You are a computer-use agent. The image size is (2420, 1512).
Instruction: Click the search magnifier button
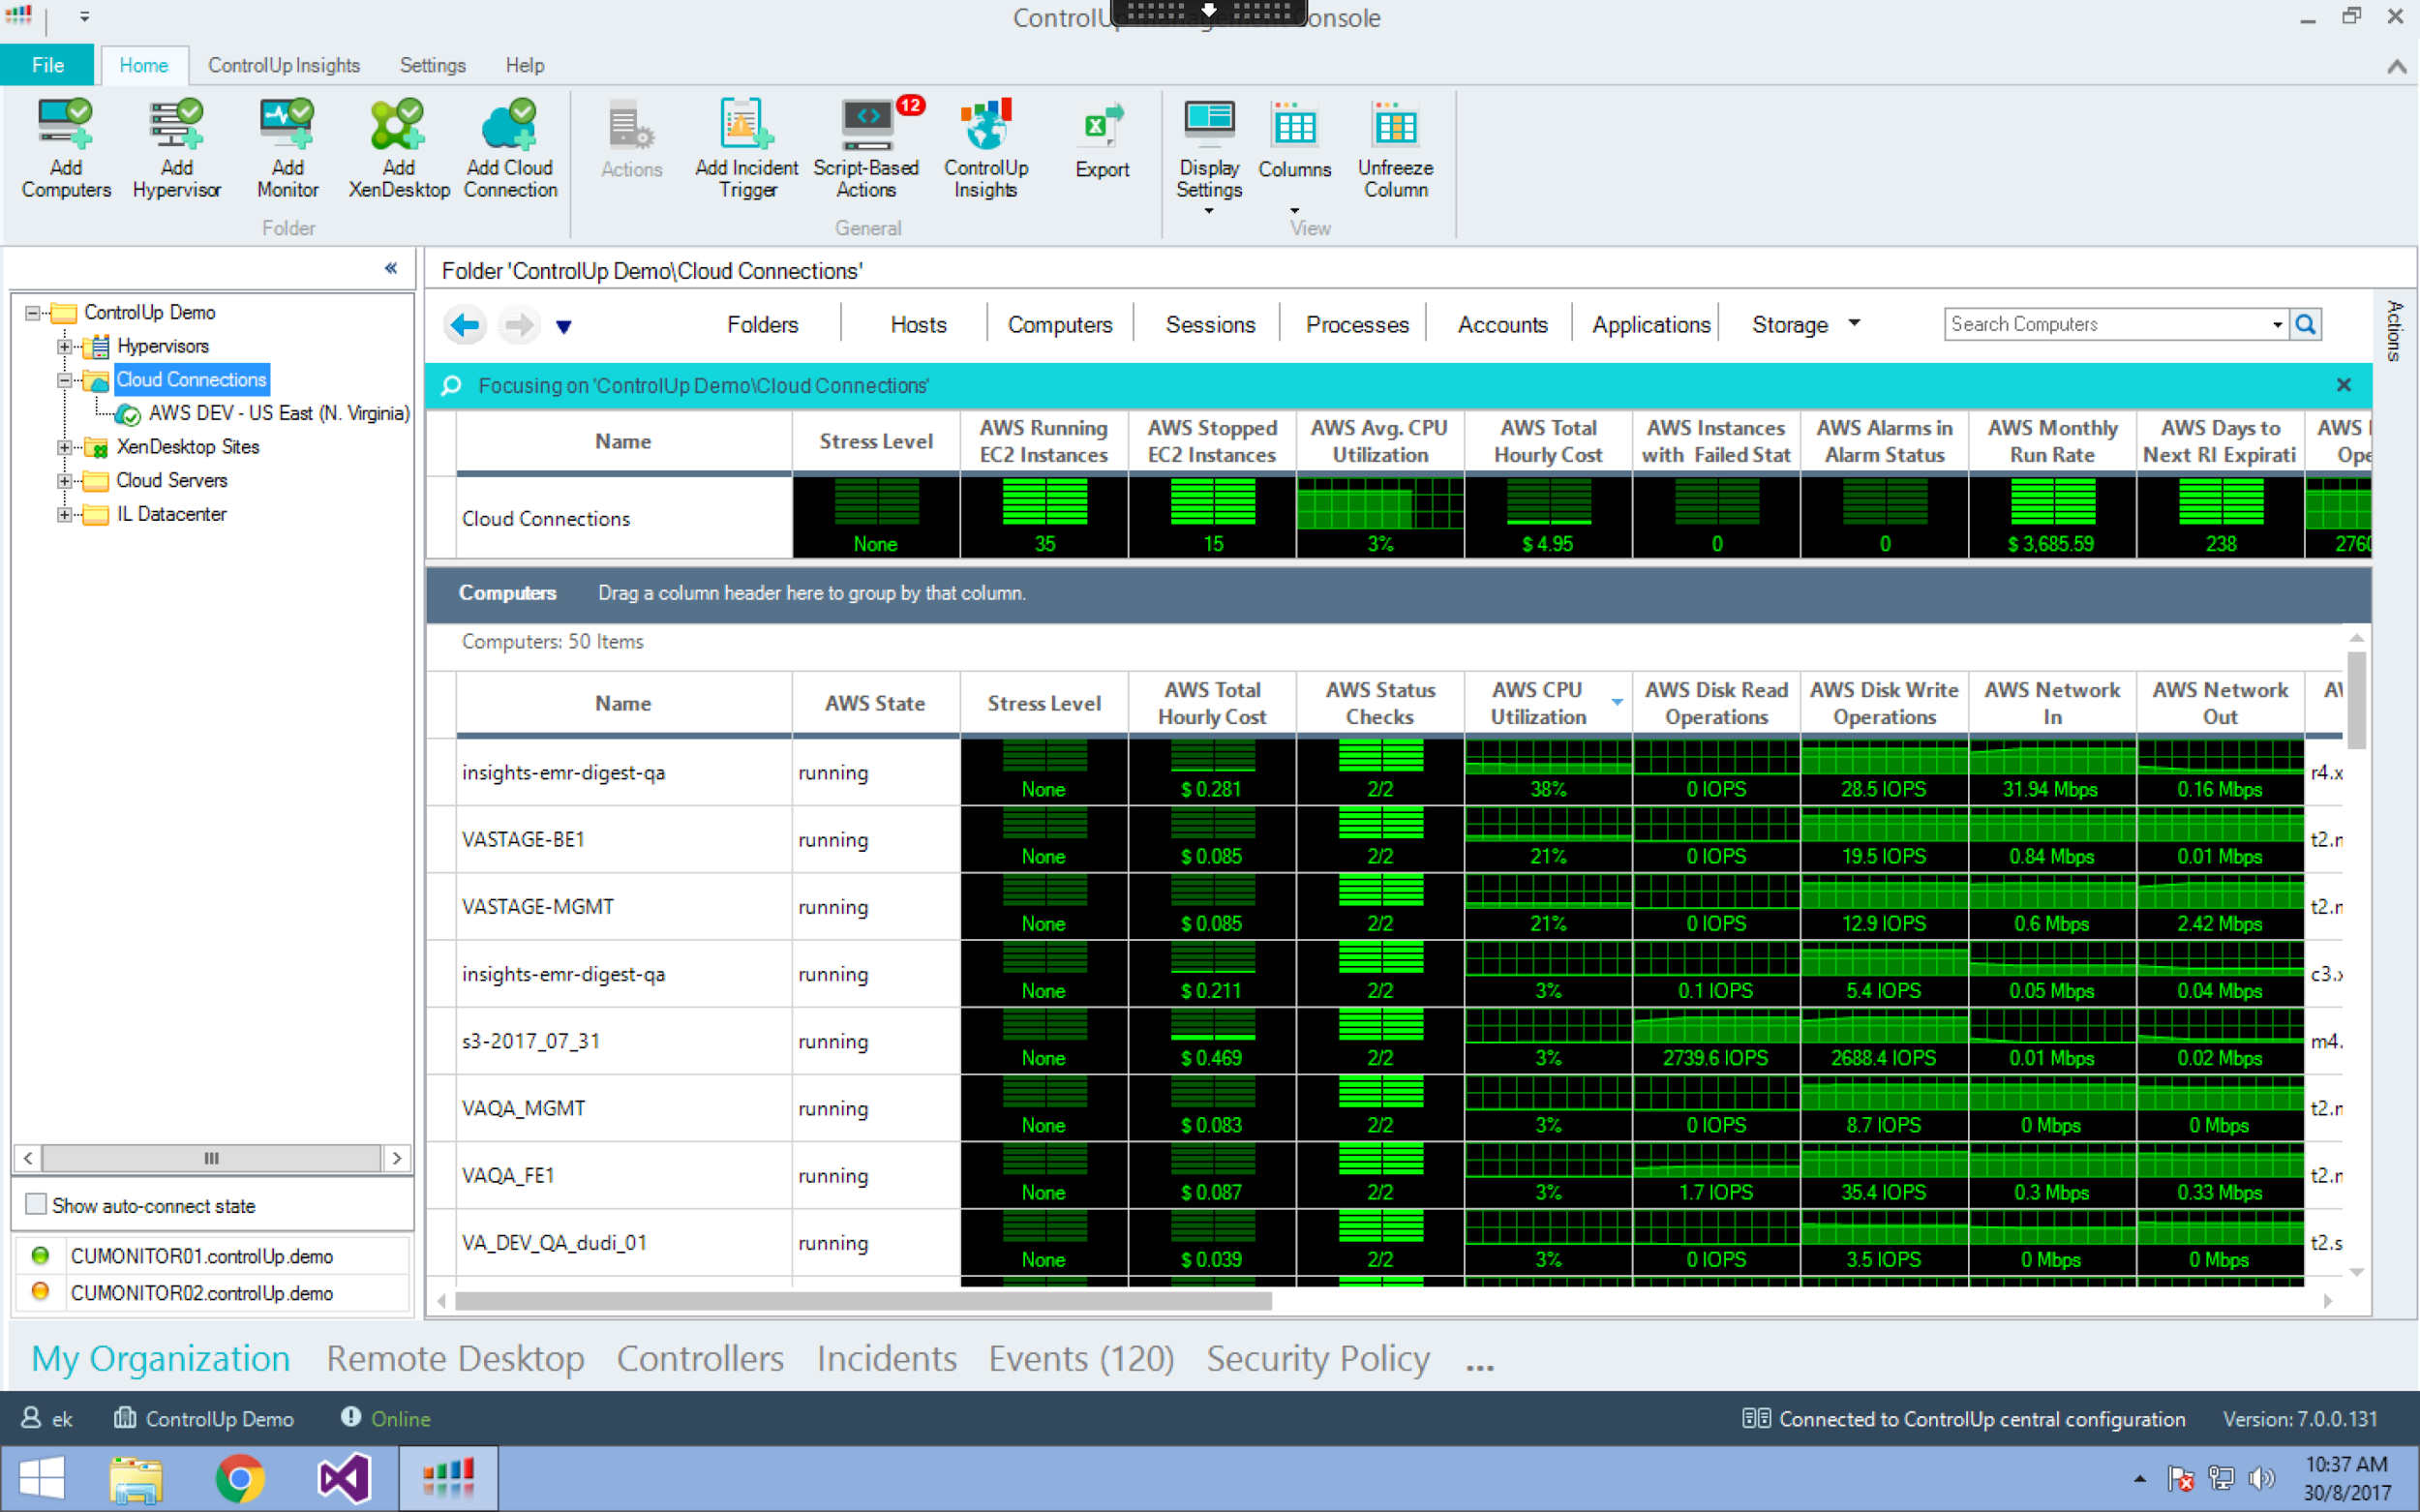click(x=2305, y=324)
